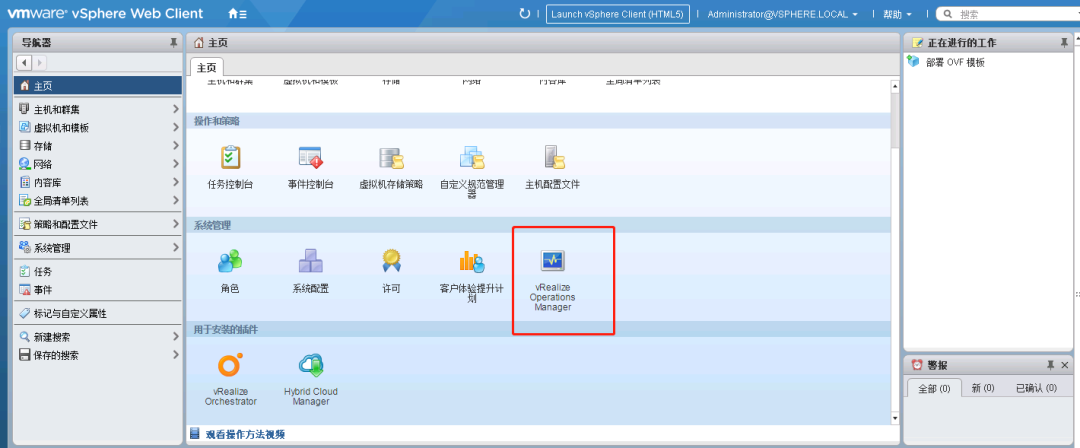This screenshot has width=1080, height=448.
Task: Expand 存储 chevron
Action: (176, 145)
